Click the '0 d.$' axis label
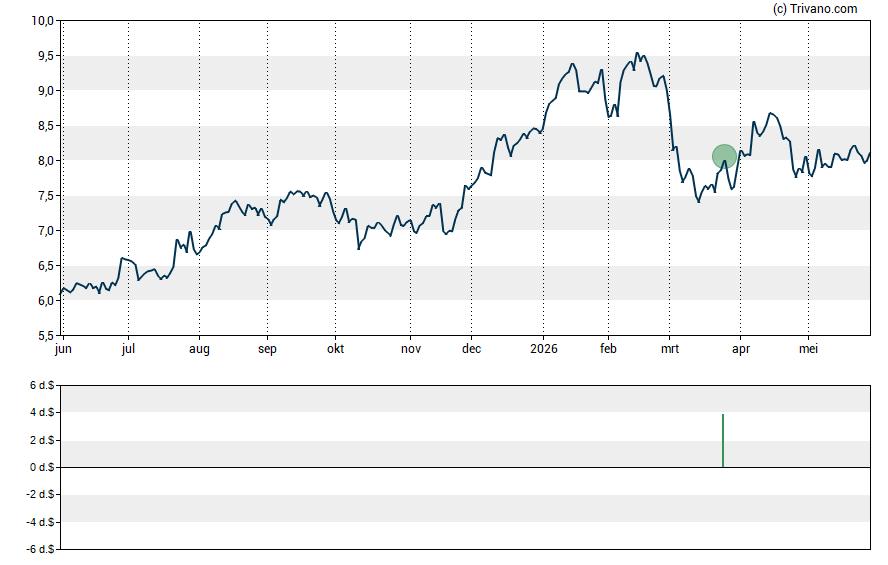 coord(42,467)
